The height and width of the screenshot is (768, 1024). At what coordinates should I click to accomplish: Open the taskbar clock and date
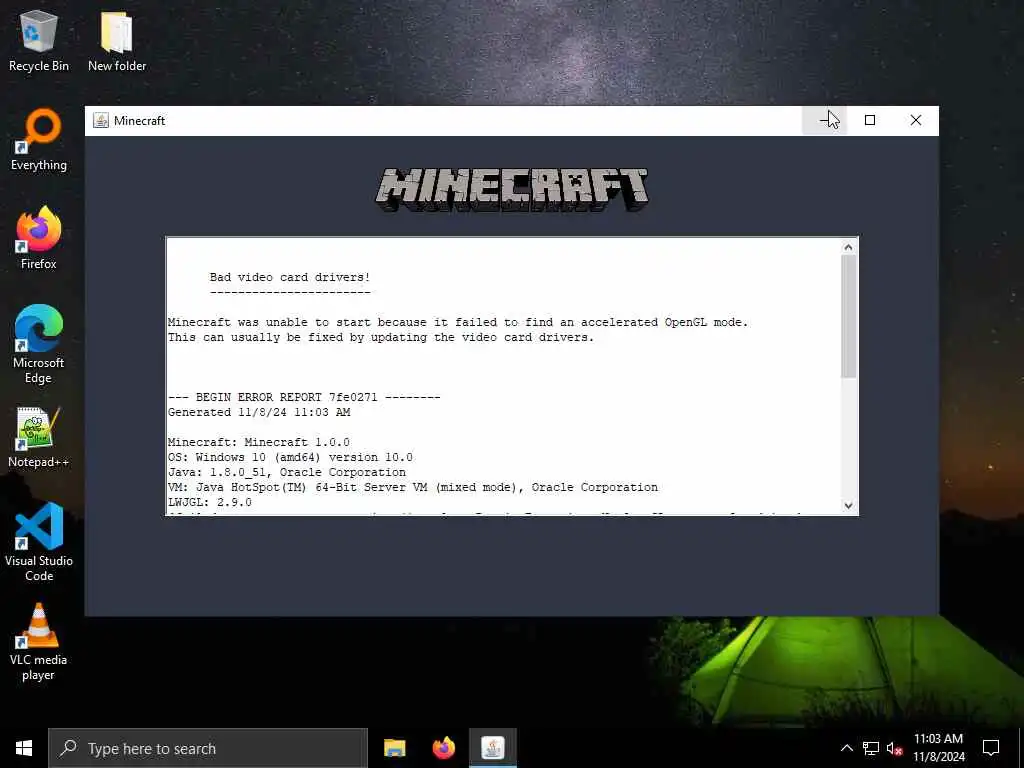coord(938,748)
